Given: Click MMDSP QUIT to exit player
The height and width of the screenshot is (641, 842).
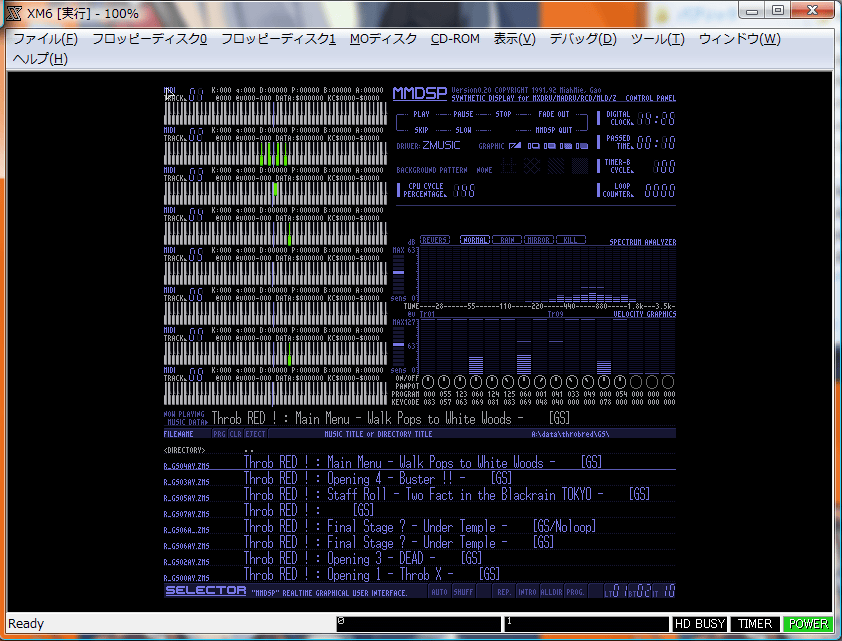Looking at the screenshot, I should (x=553, y=130).
